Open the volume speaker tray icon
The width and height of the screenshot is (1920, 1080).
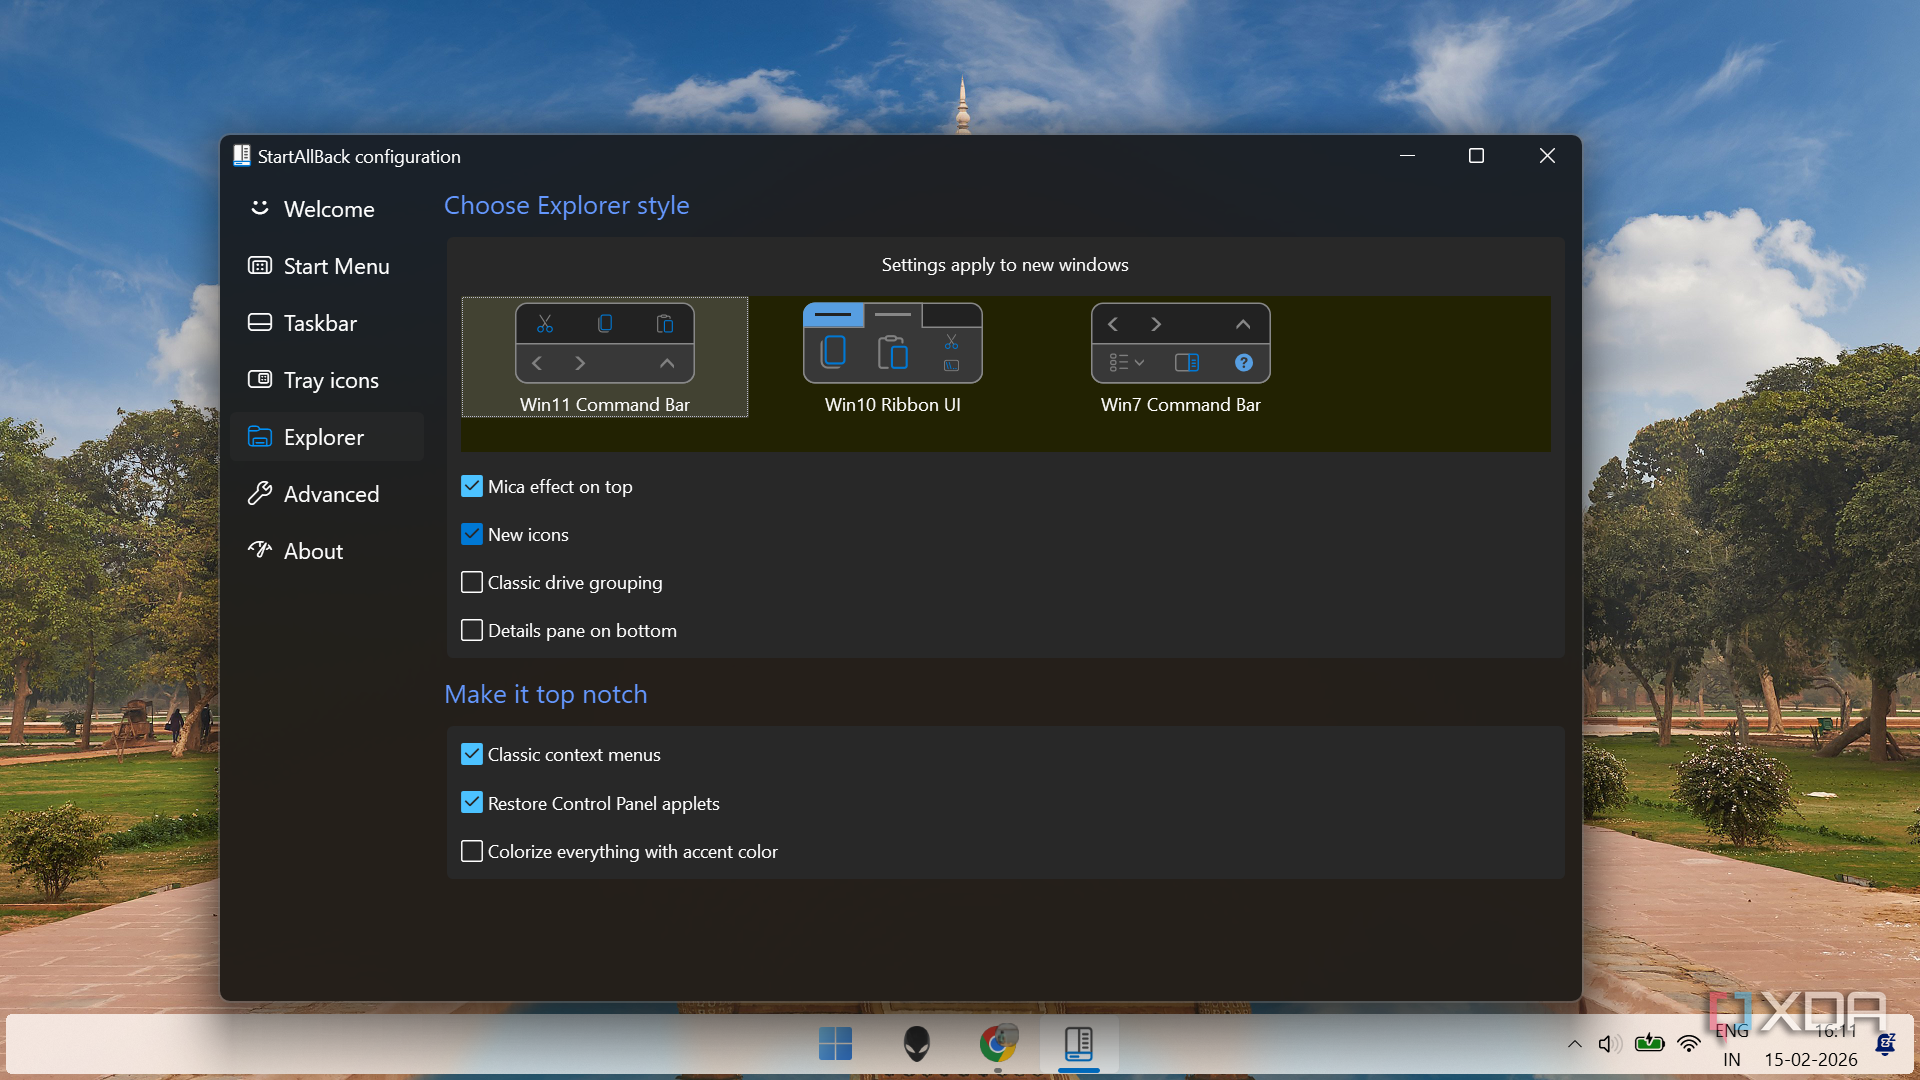pyautogui.click(x=1609, y=1044)
